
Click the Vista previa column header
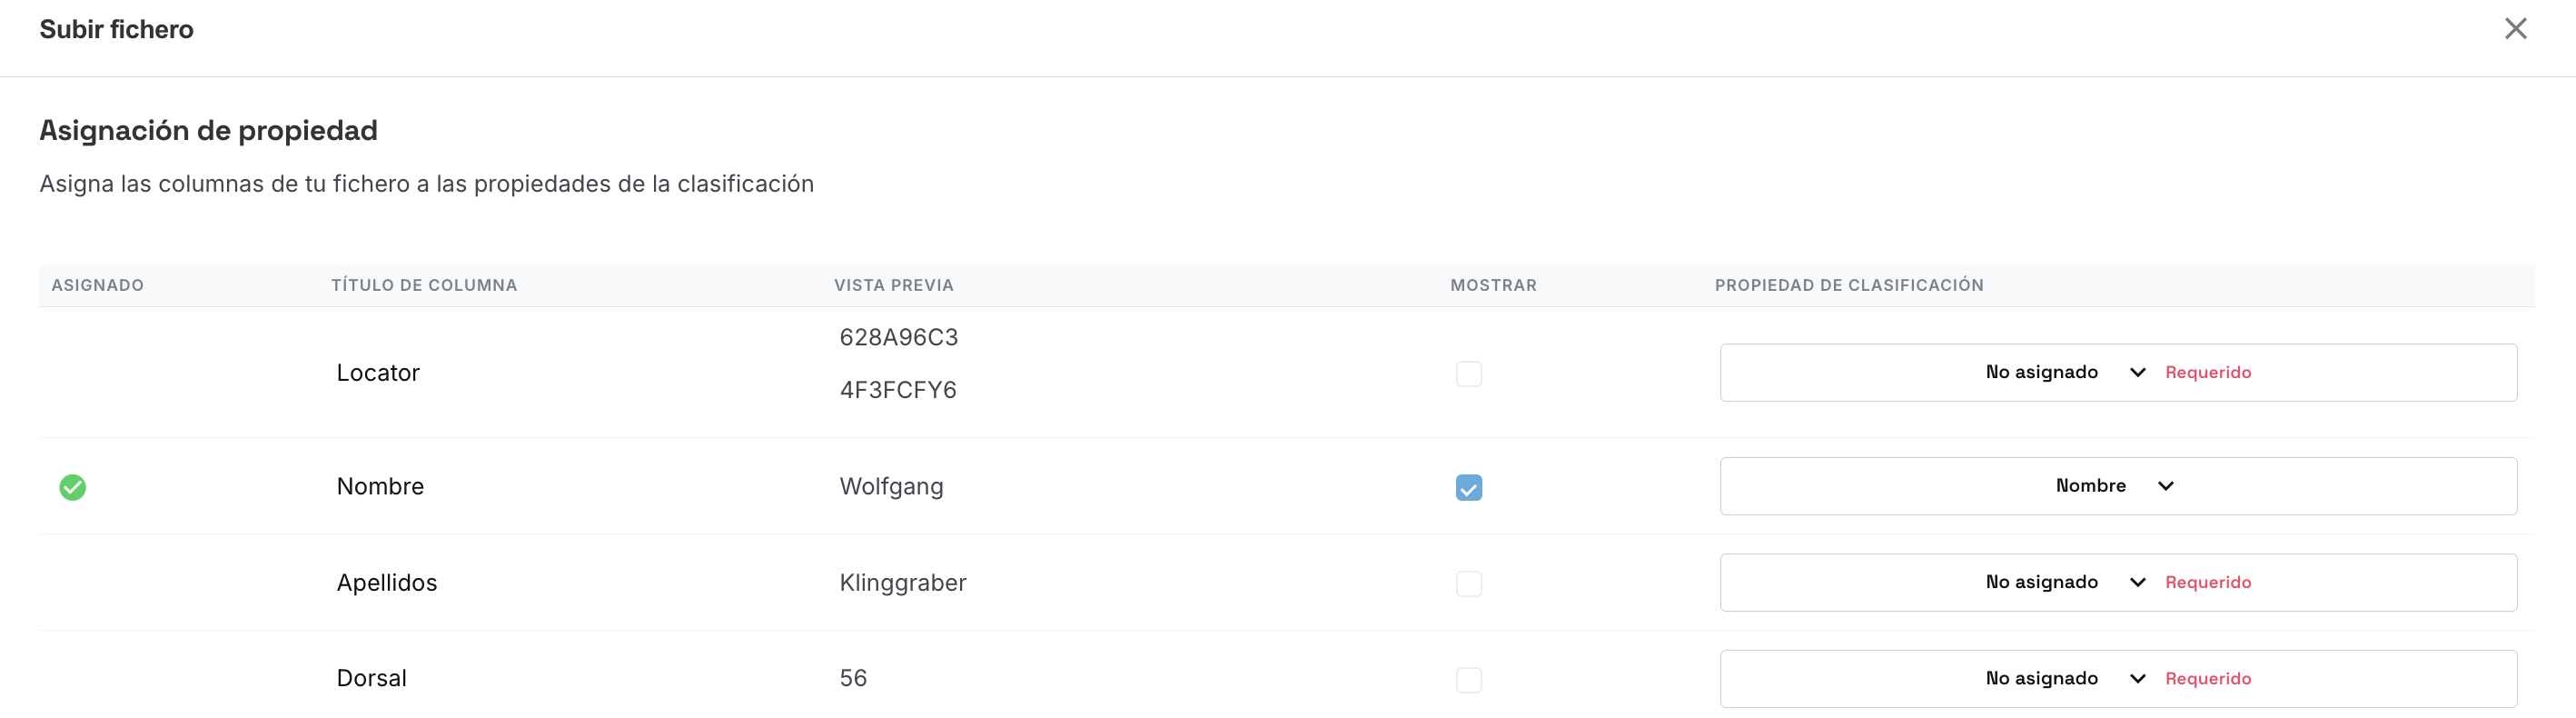click(894, 285)
